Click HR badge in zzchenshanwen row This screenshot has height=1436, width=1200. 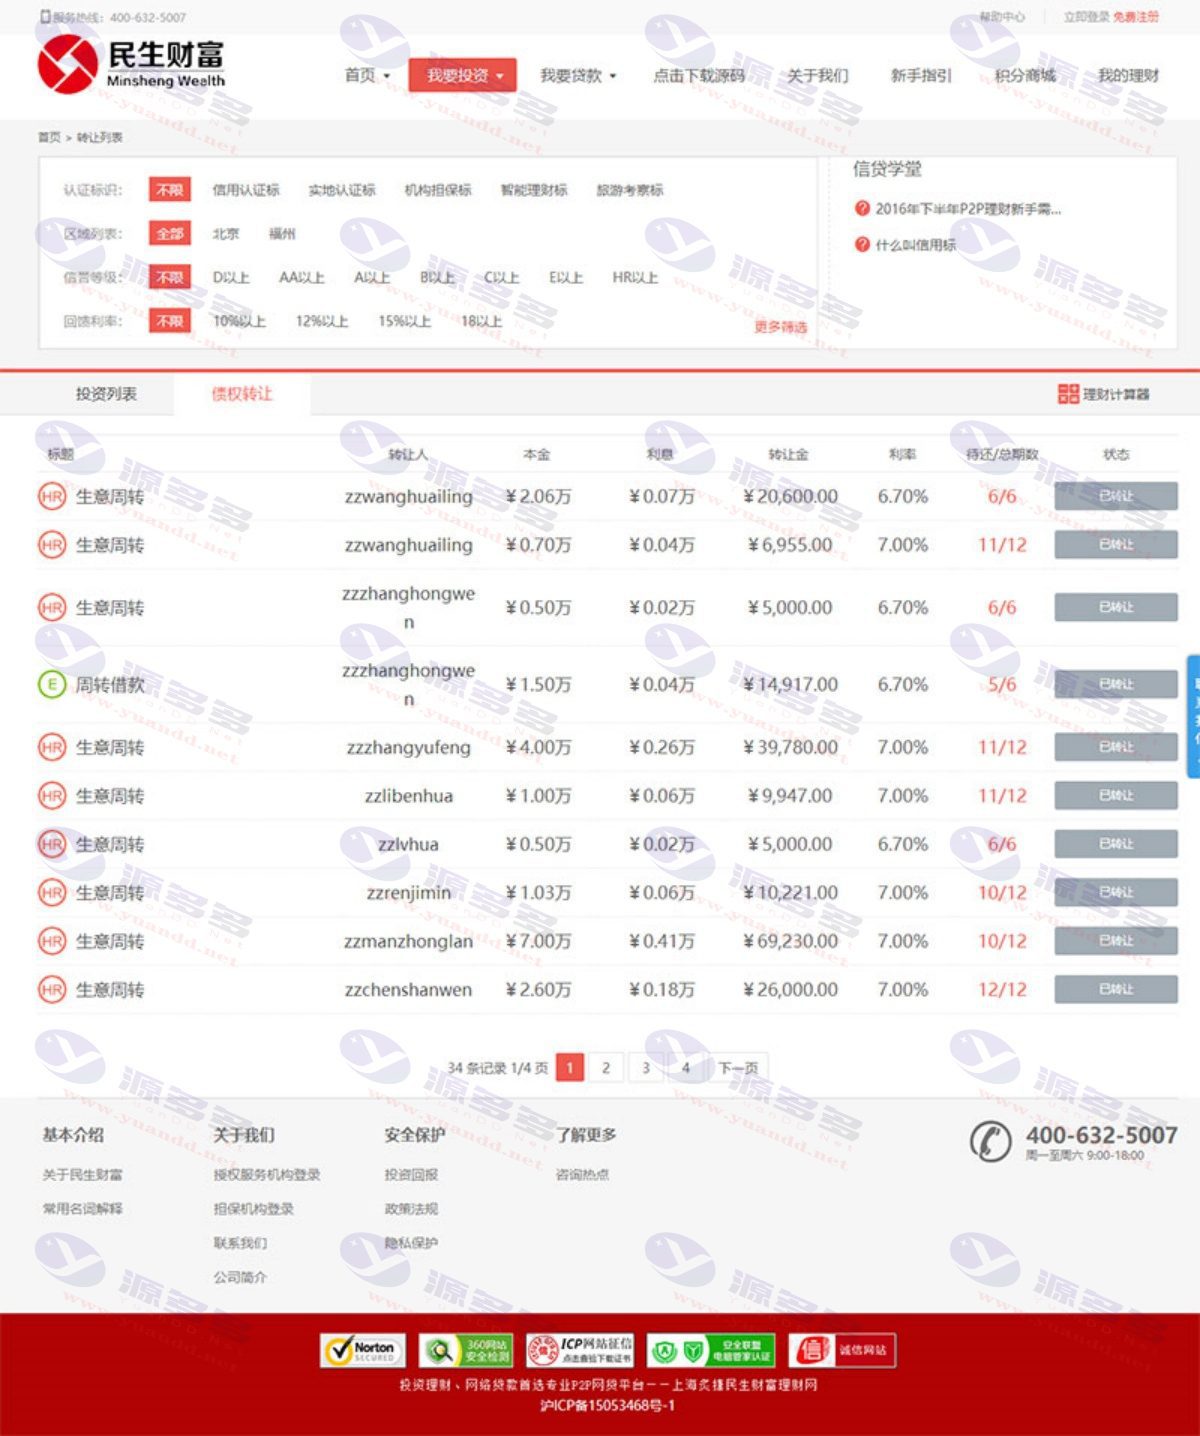click(52, 990)
